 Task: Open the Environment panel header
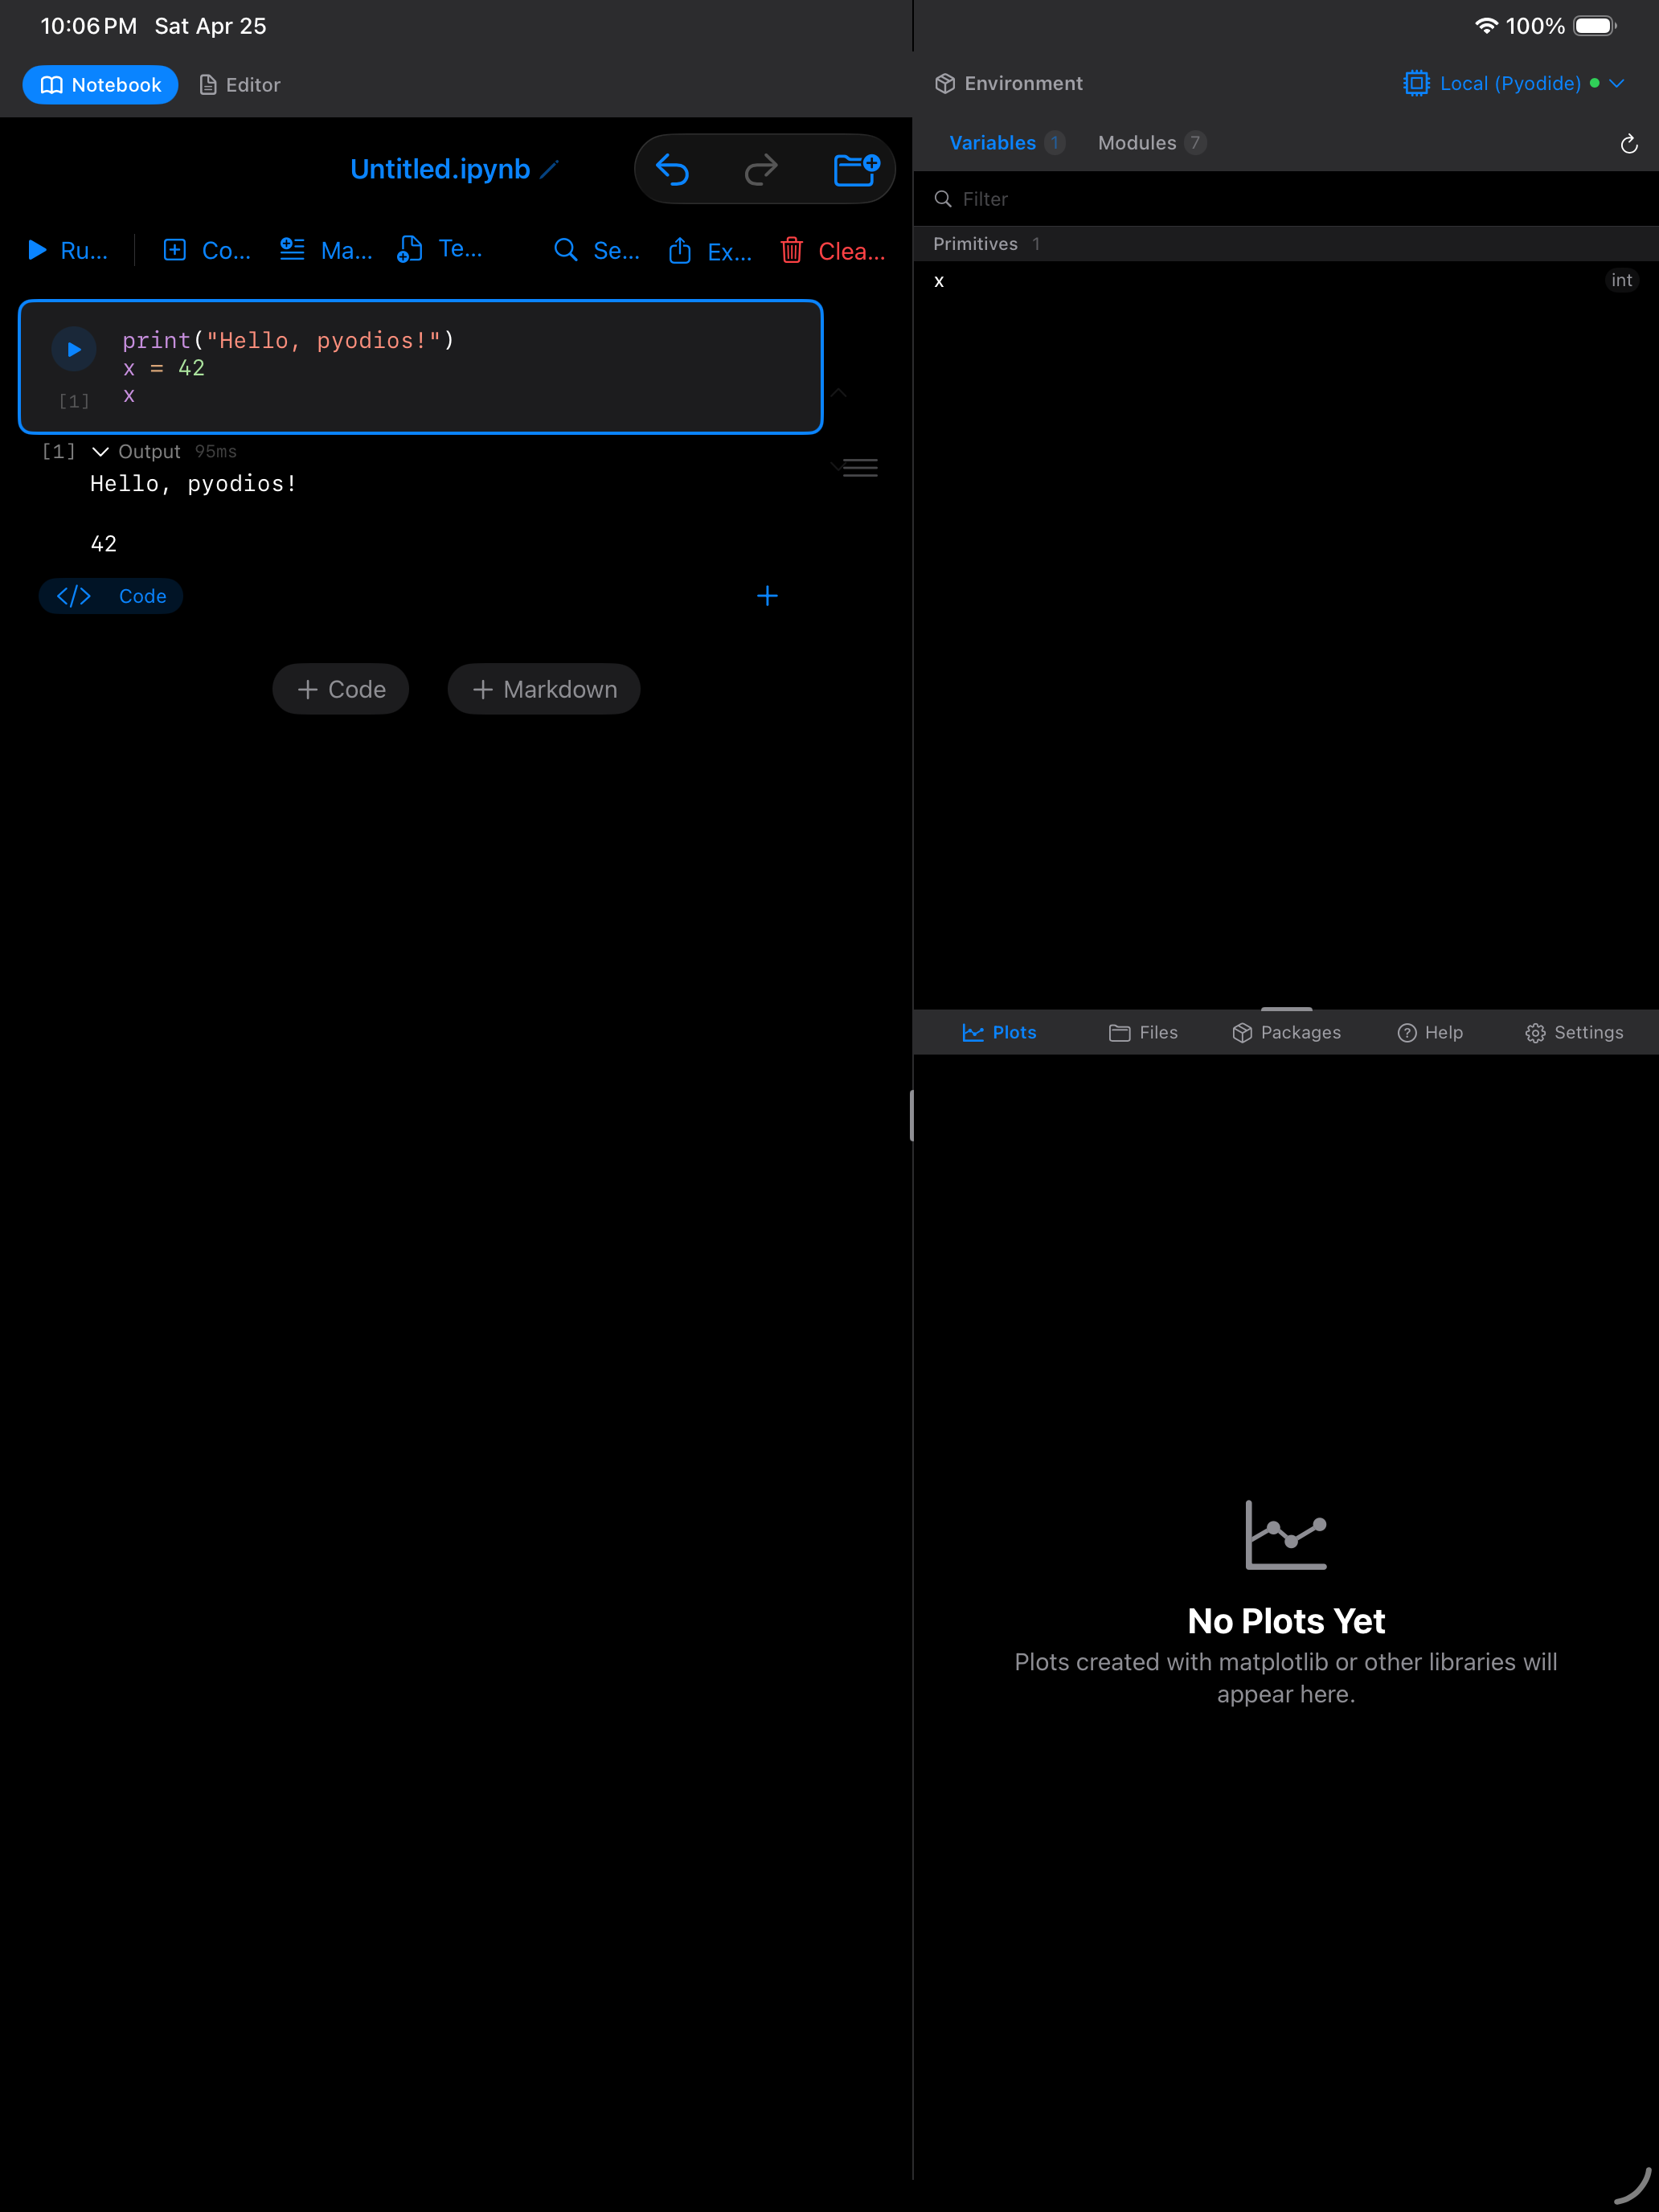1008,83
